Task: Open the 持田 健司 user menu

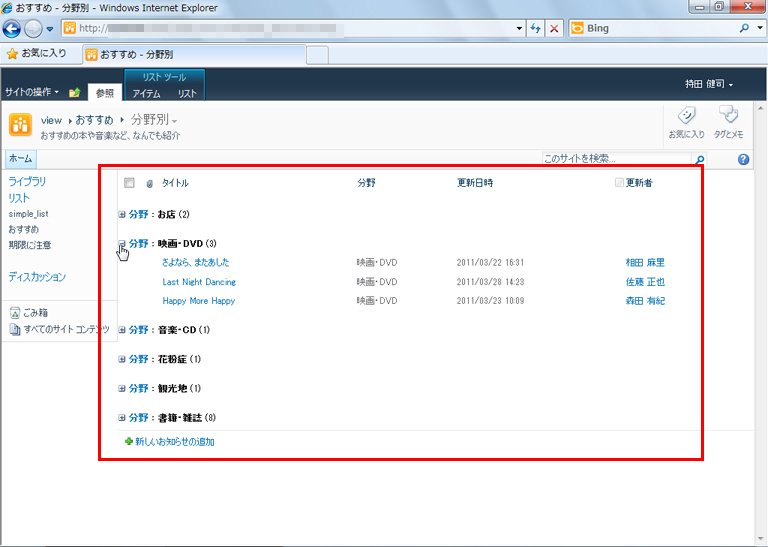Action: pyautogui.click(x=709, y=84)
